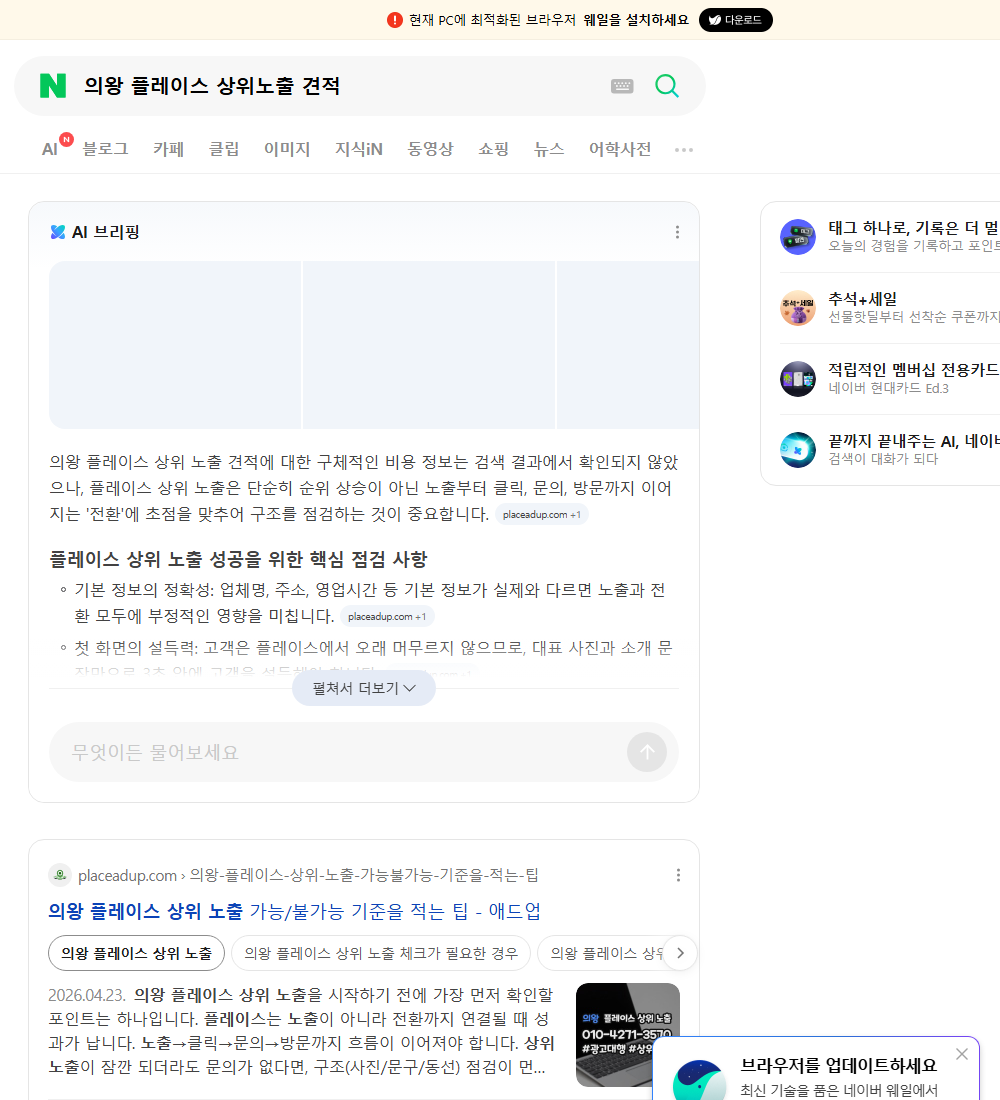Viewport: 1000px width, 1100px height.
Task: Expand more search tabs with three dots
Action: click(684, 150)
